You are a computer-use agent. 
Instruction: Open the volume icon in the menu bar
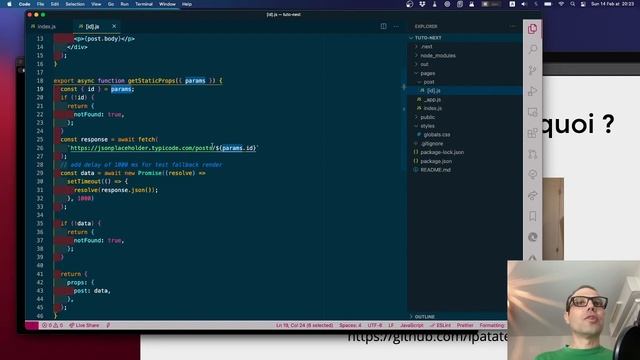(524, 4)
